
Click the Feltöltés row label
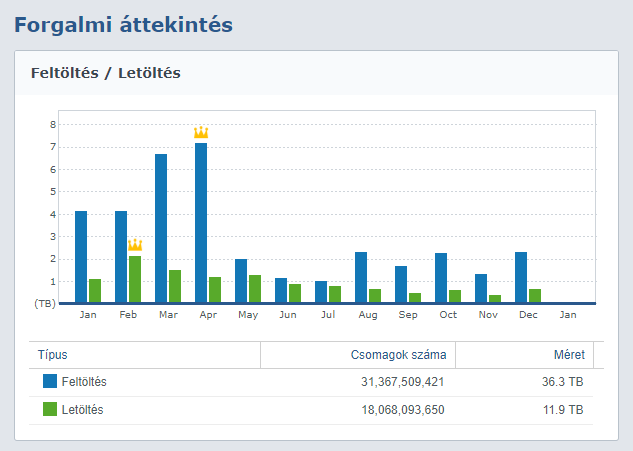coord(84,382)
